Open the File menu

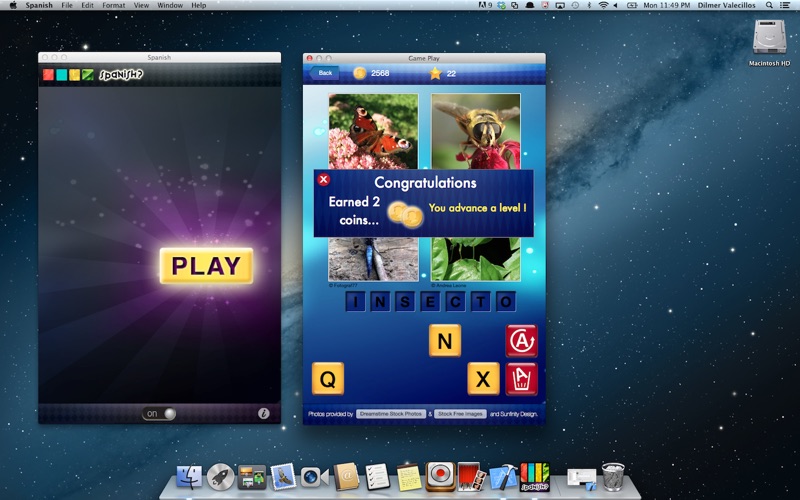pos(67,5)
